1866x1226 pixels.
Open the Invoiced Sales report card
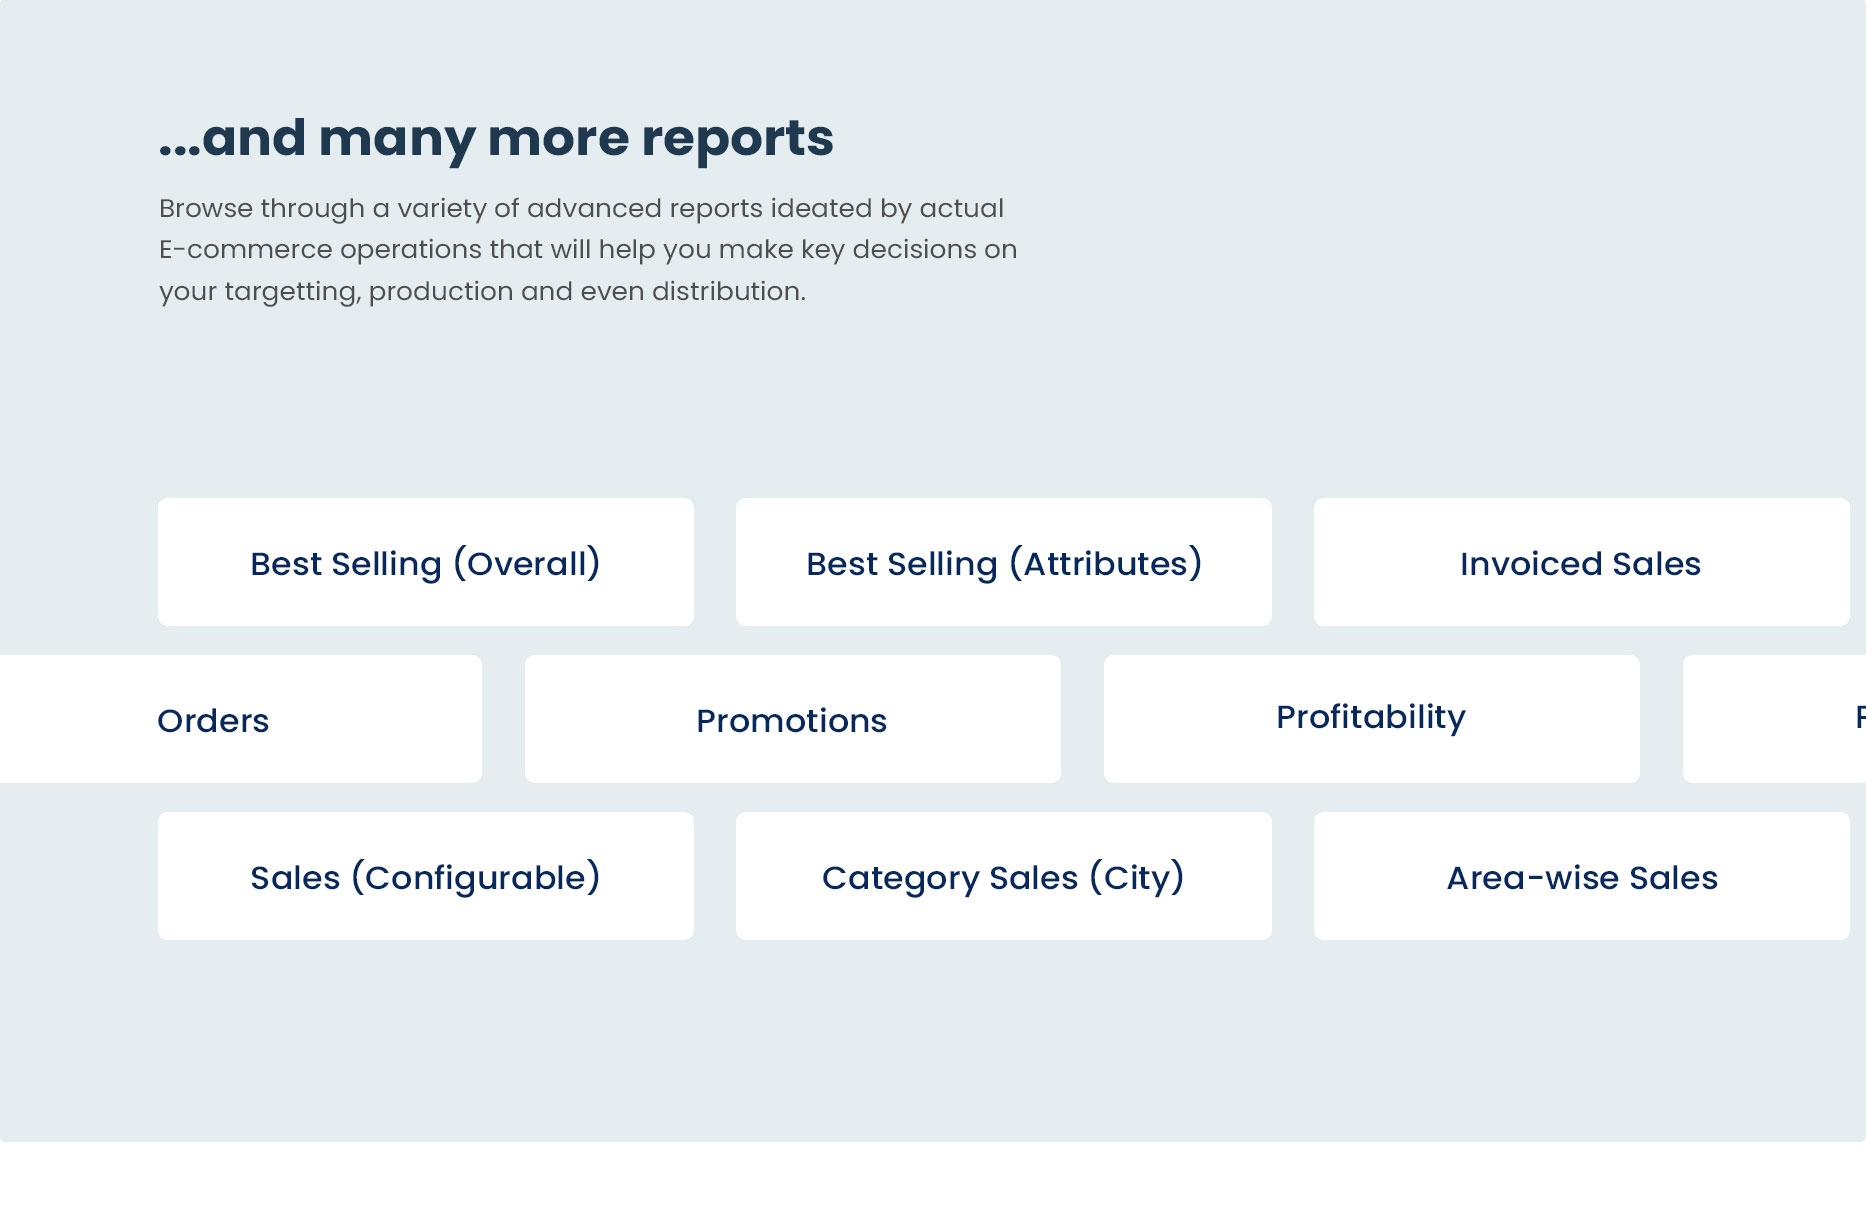click(x=1580, y=563)
